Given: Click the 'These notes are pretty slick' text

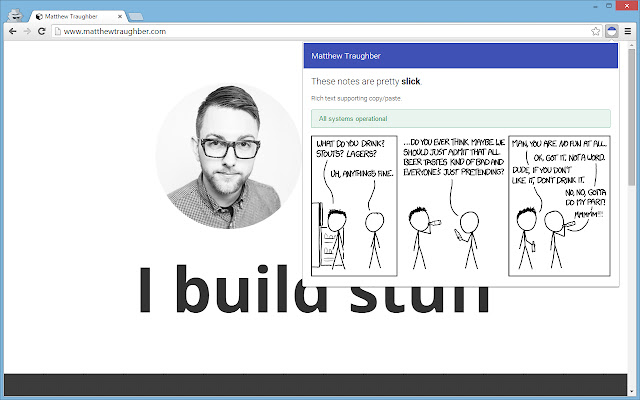Looking at the screenshot, I should point(366,81).
